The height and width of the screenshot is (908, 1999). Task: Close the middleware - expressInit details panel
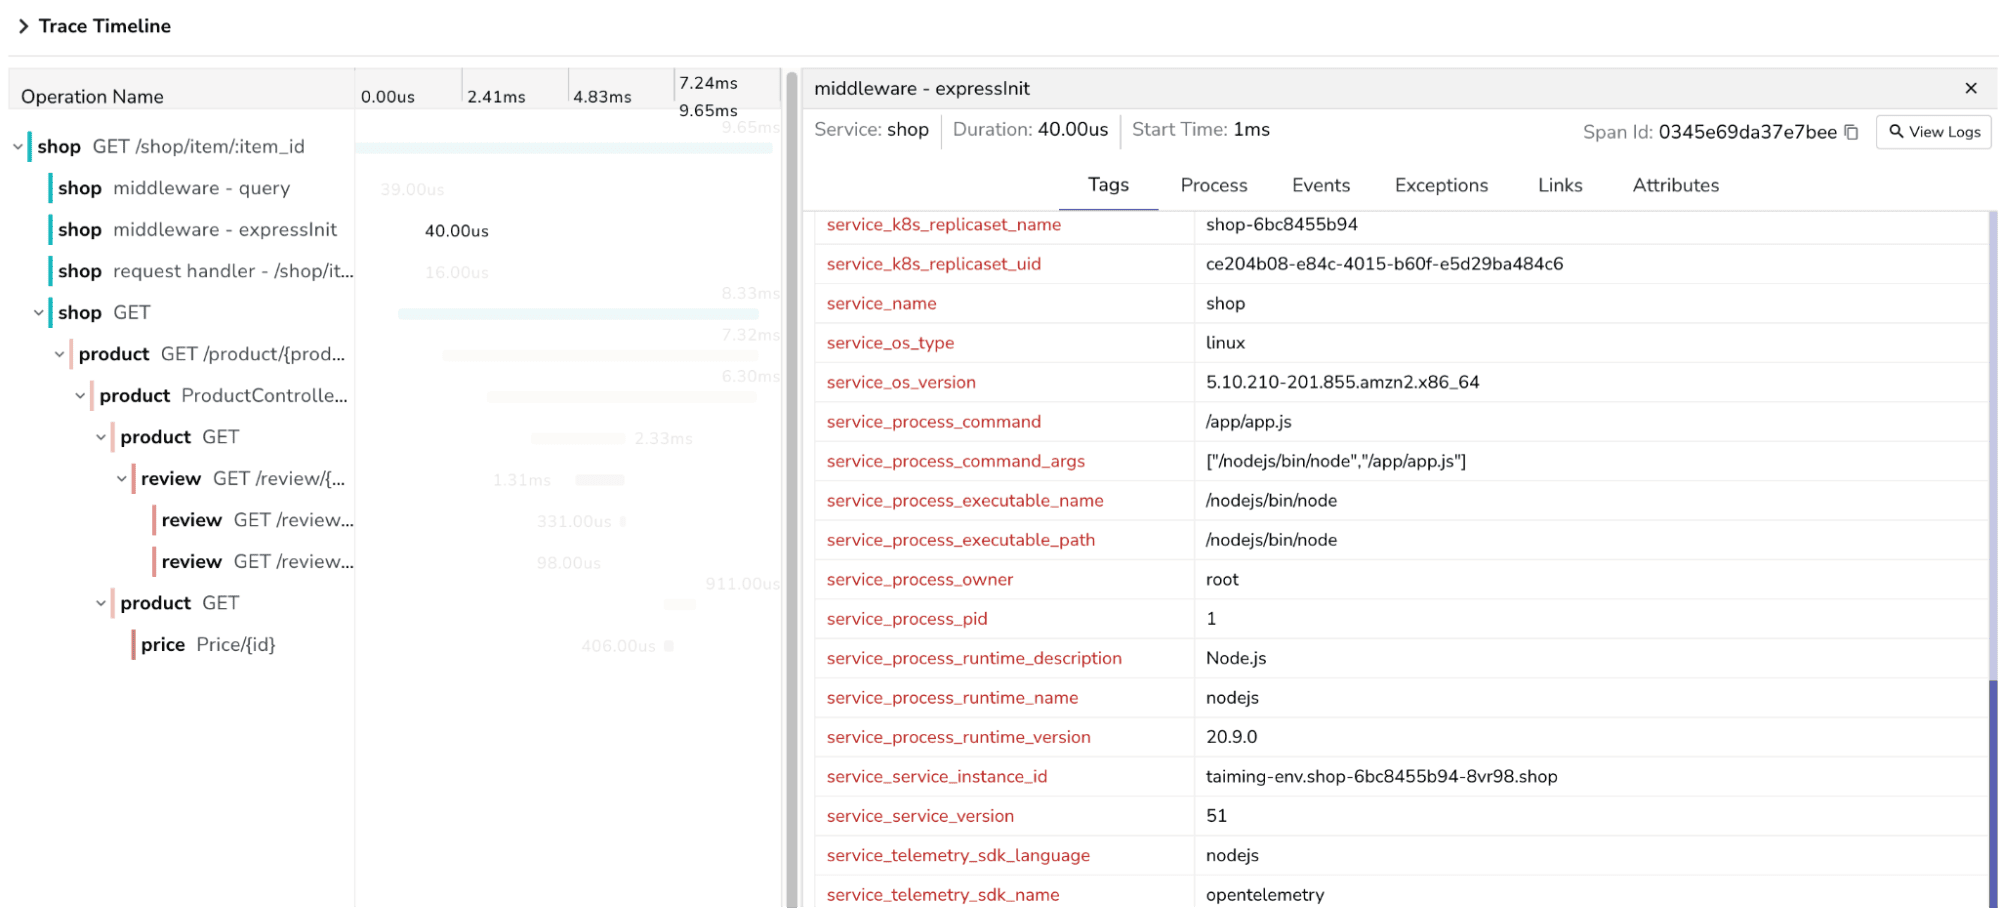[1970, 88]
